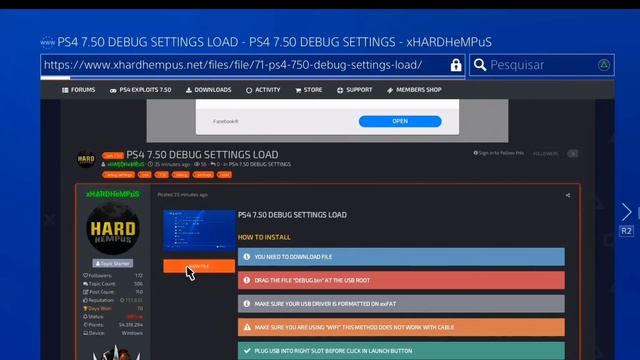
Task: Click the Topic Count row in sidebar
Action: click(x=113, y=284)
